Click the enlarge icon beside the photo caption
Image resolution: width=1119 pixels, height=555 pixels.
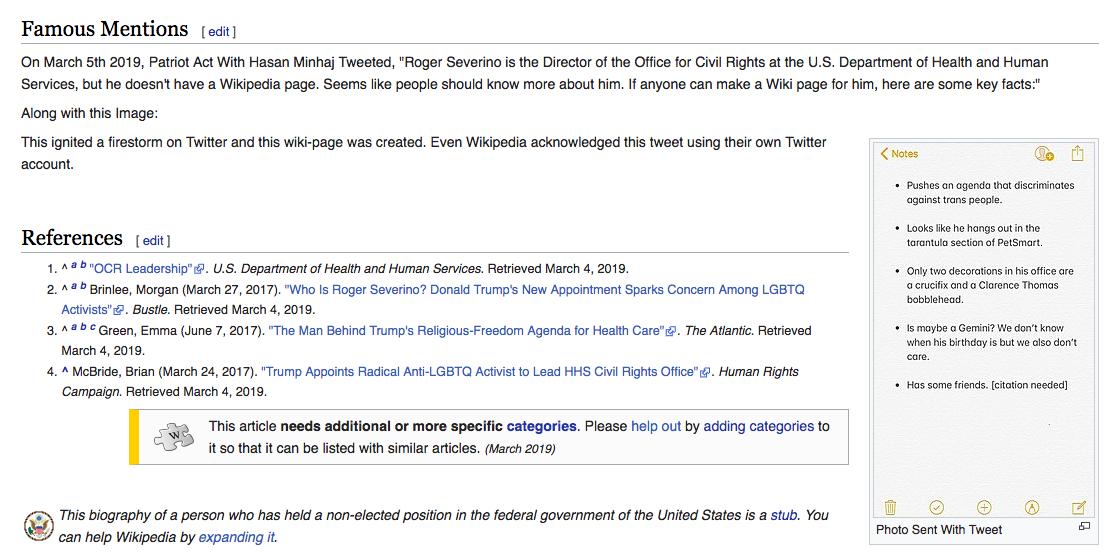click(x=1084, y=526)
